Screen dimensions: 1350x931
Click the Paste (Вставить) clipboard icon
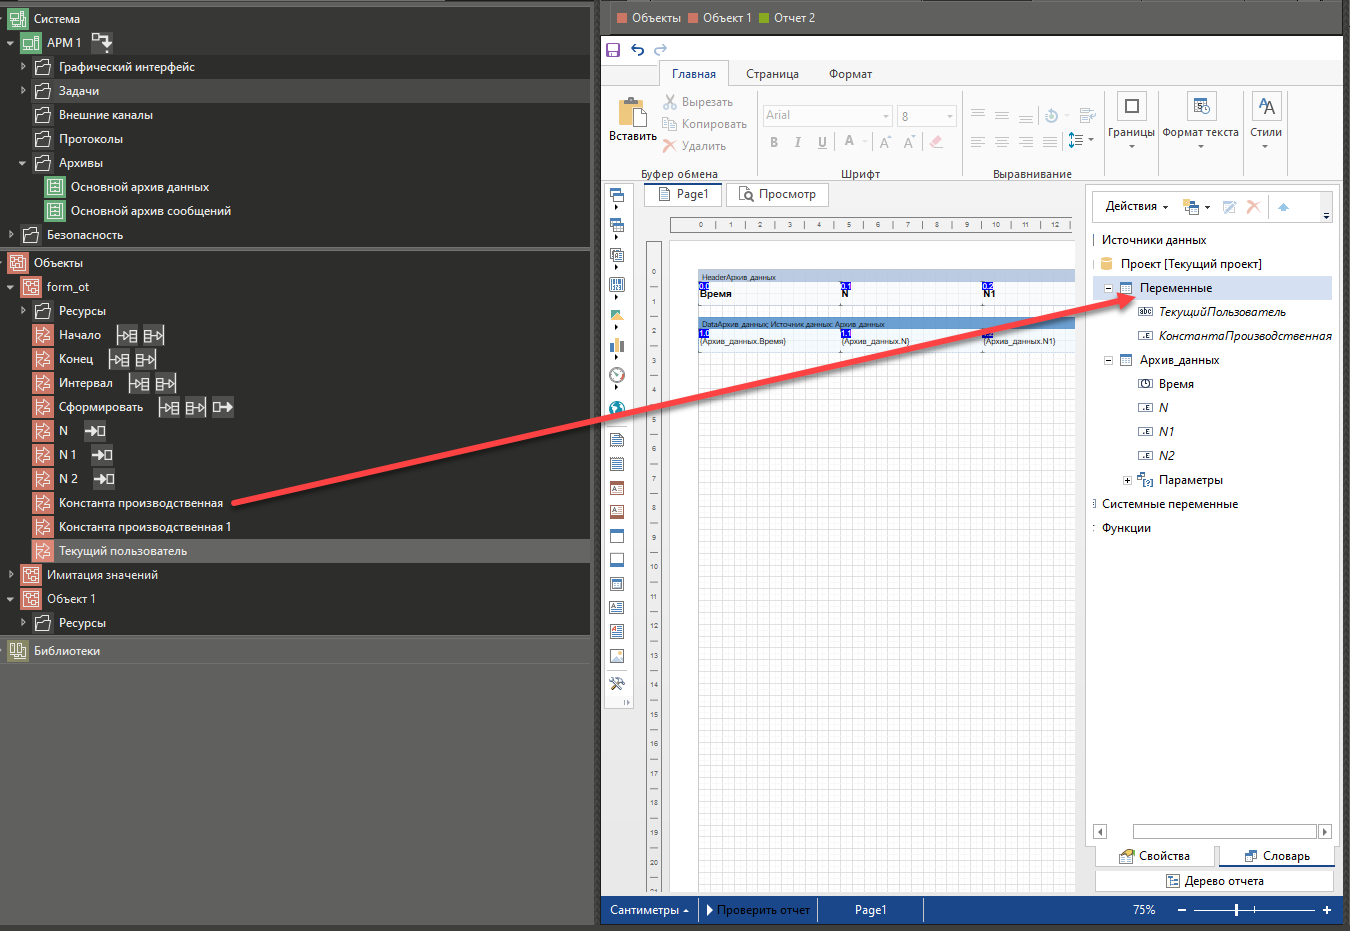coord(632,112)
